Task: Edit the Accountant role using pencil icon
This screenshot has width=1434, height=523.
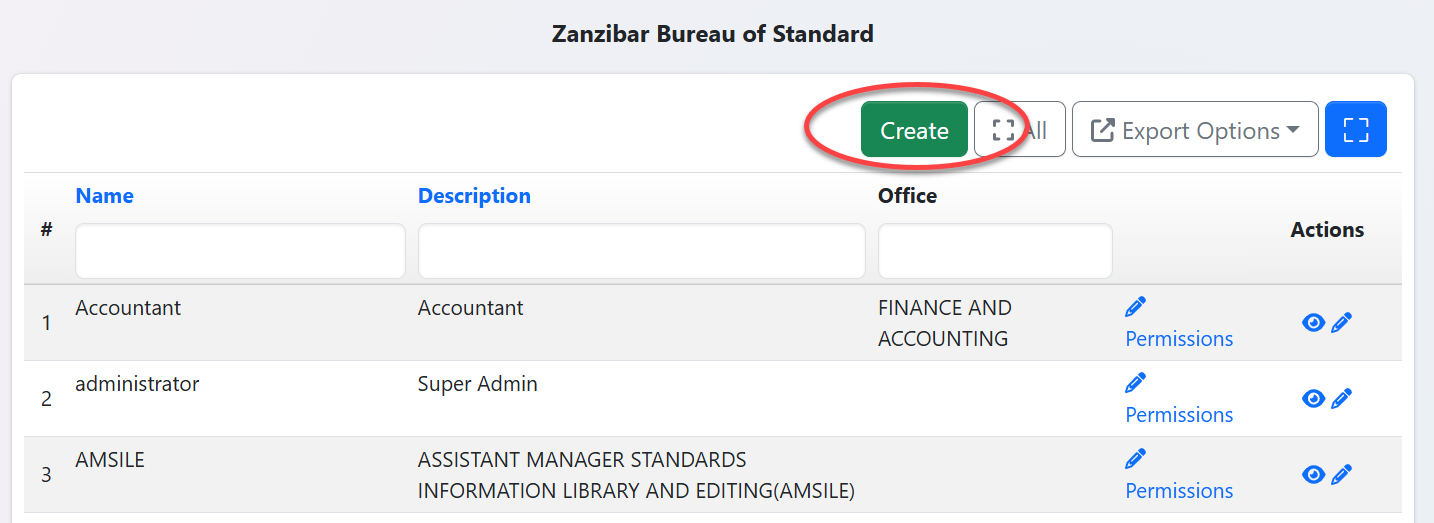Action: click(1342, 322)
